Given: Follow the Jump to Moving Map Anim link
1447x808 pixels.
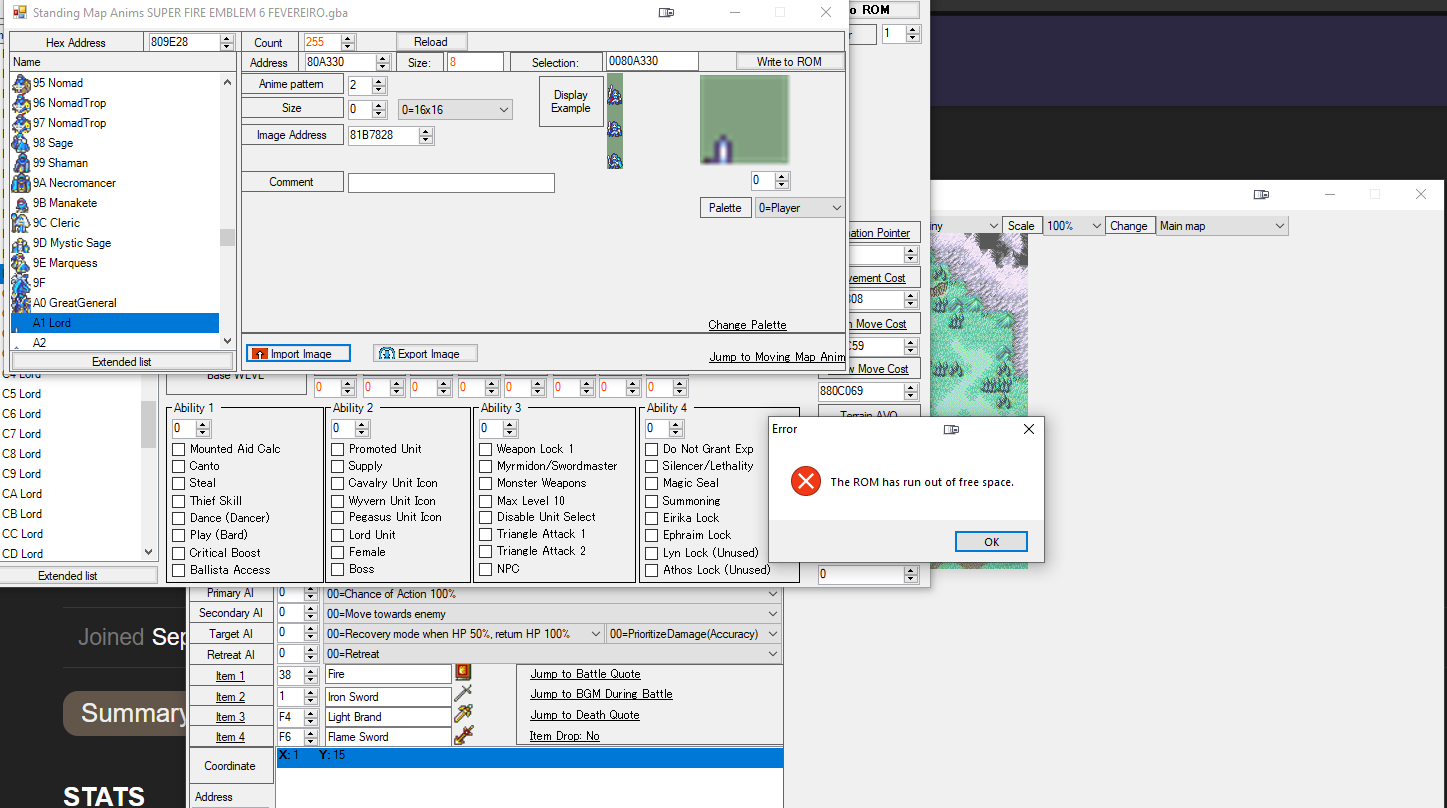Looking at the screenshot, I should point(777,357).
